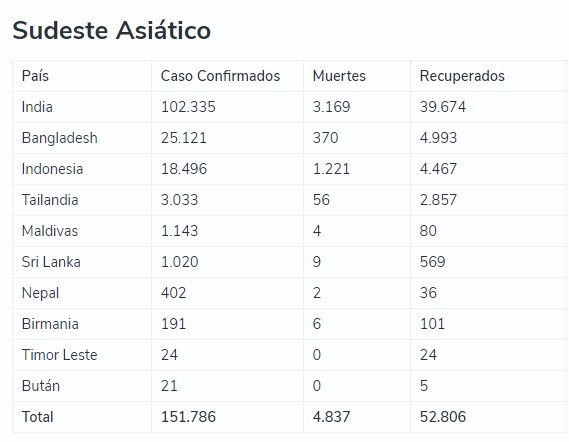This screenshot has height=442, width=569.
Task: Click Maldivas confirmed cases 1.143
Action: pos(179,231)
